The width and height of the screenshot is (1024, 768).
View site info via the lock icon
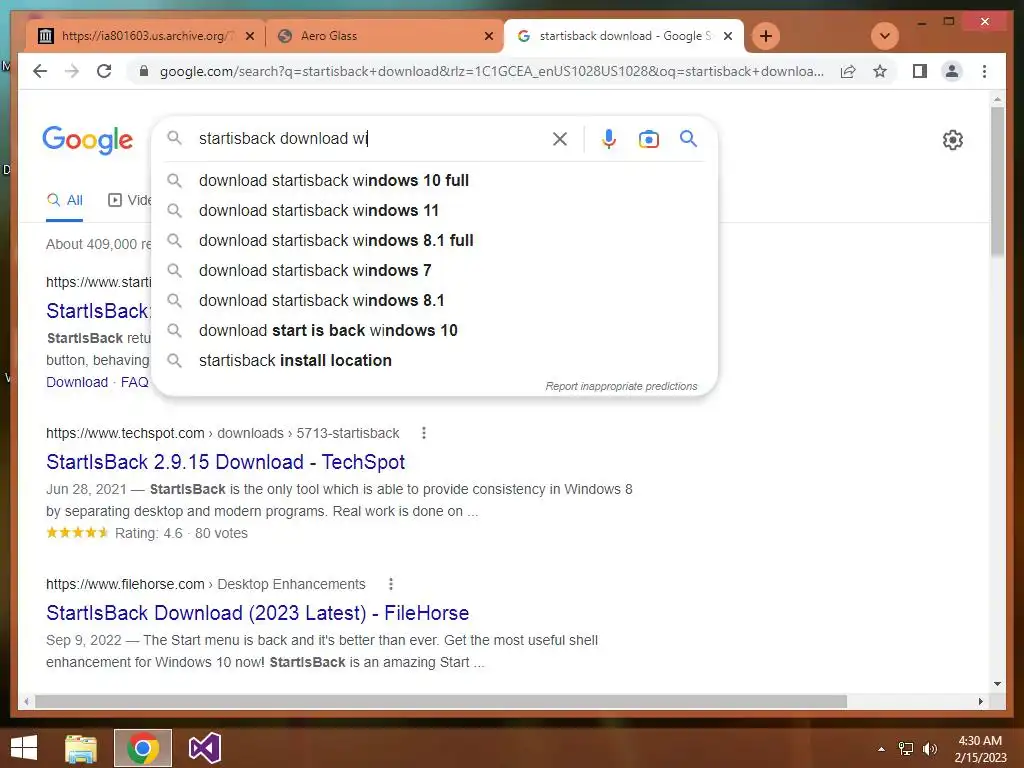click(x=144, y=71)
